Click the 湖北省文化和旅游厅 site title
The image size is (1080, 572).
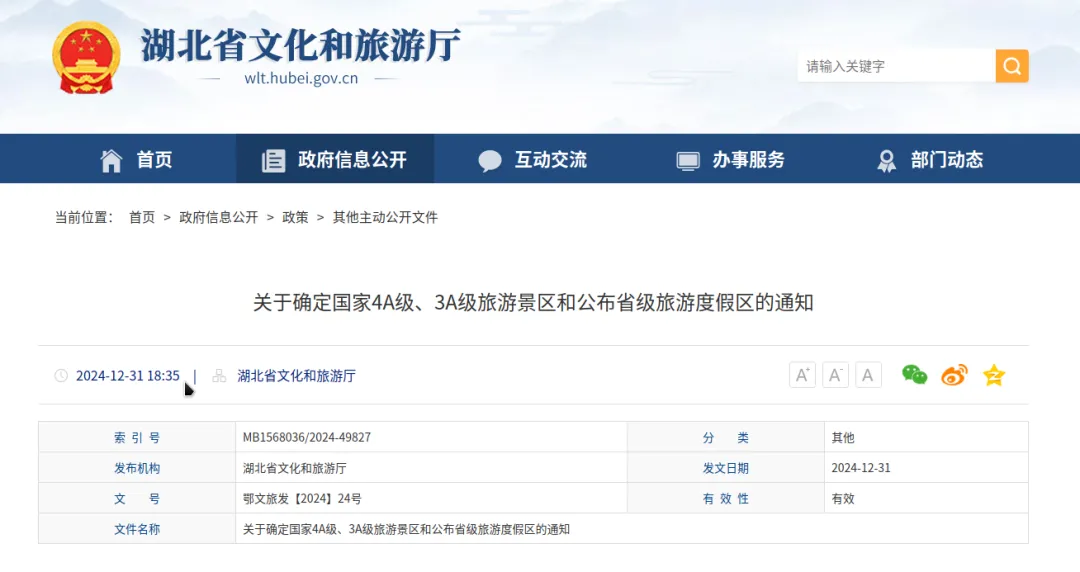click(x=300, y=46)
